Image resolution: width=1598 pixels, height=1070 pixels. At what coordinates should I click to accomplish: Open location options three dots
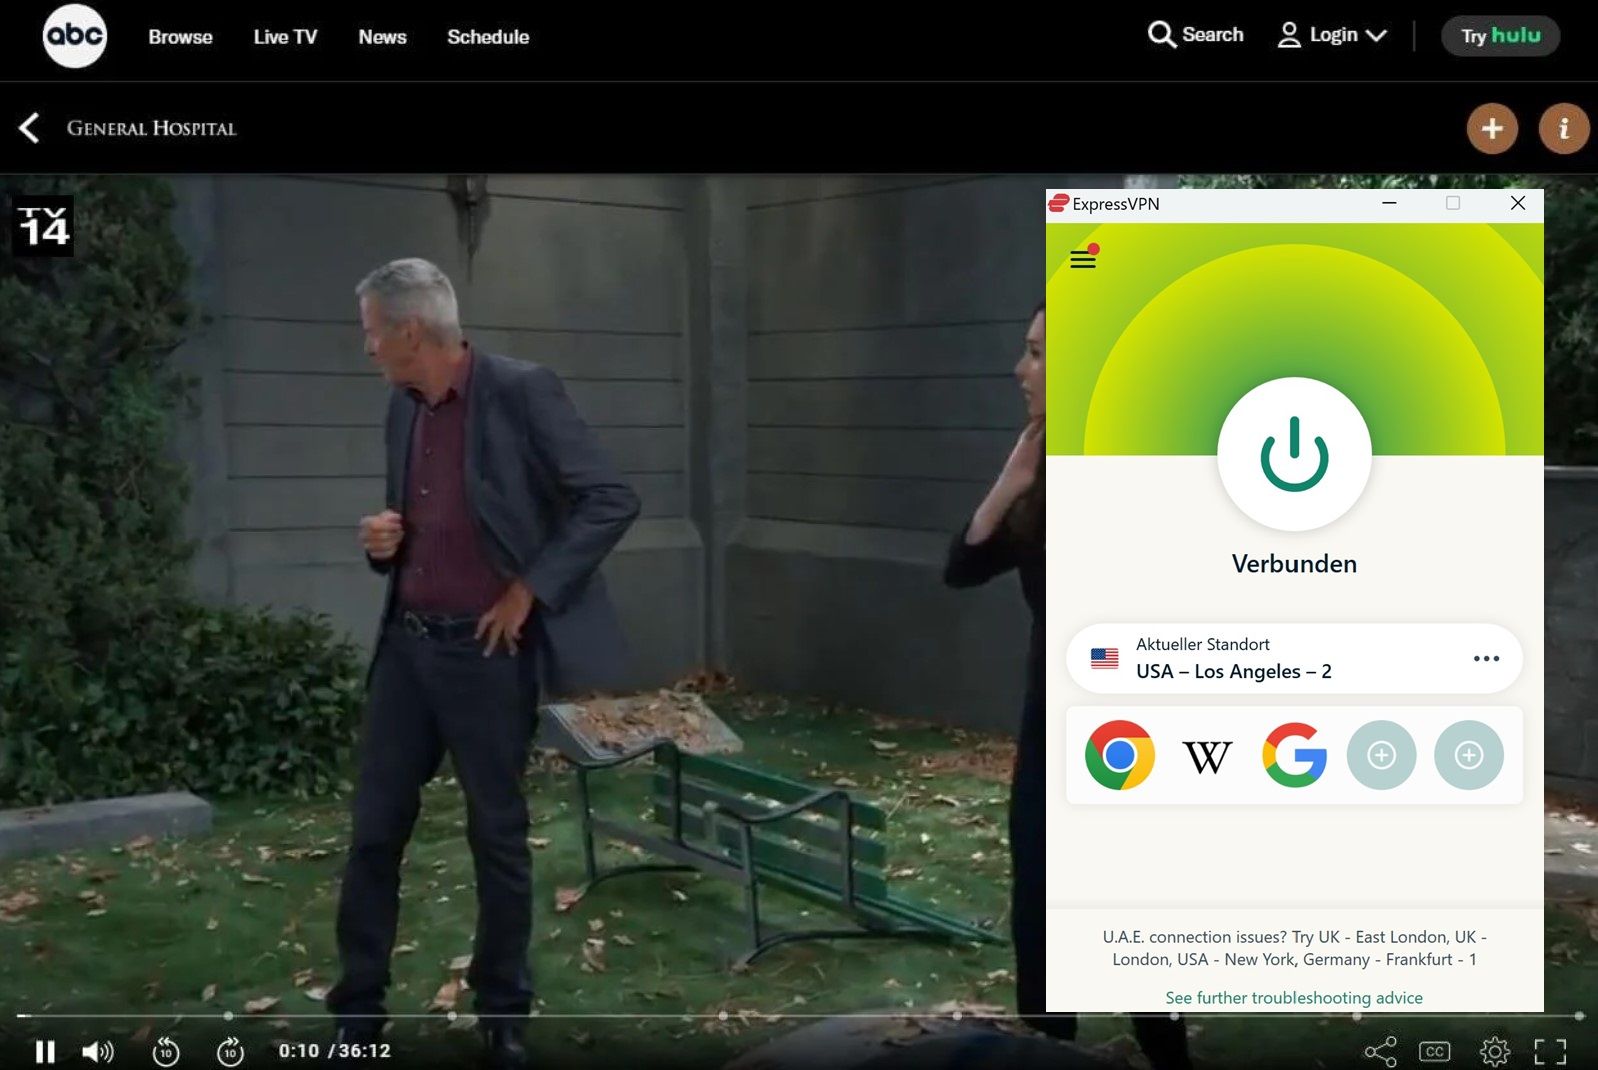(x=1486, y=658)
